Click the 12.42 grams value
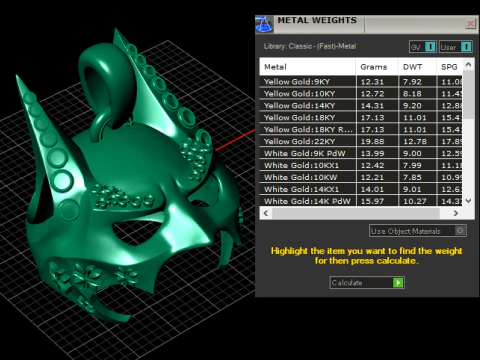The height and width of the screenshot is (360, 480). click(x=372, y=166)
